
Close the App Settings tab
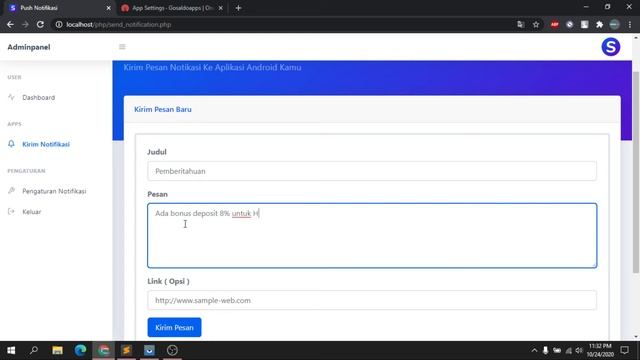pyautogui.click(x=220, y=8)
